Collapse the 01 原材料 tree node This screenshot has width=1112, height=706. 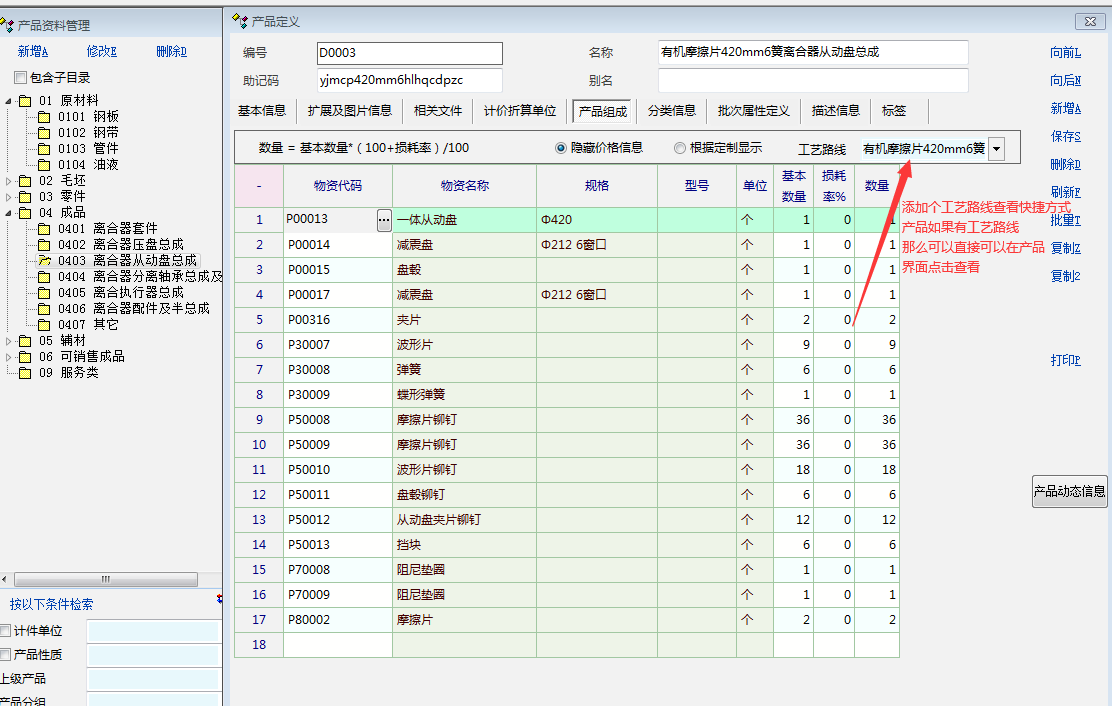[x=9, y=101]
